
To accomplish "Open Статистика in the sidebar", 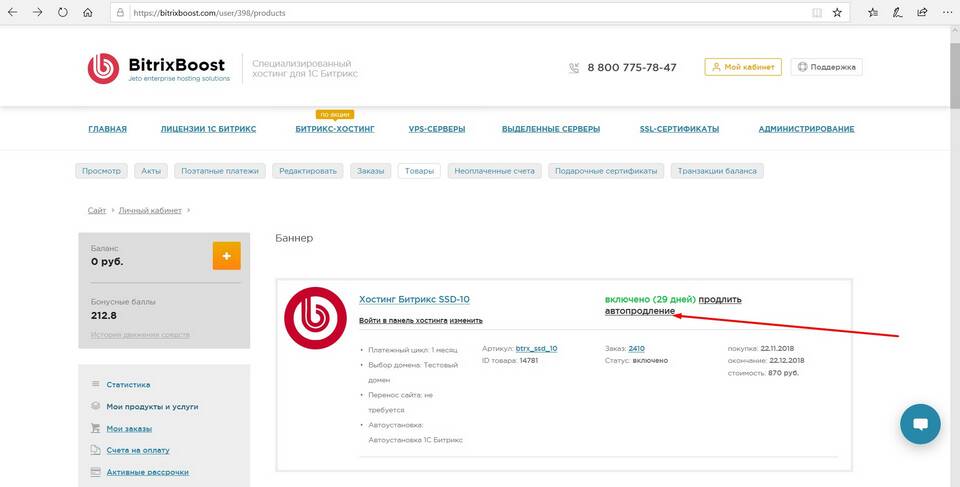I will (x=128, y=385).
